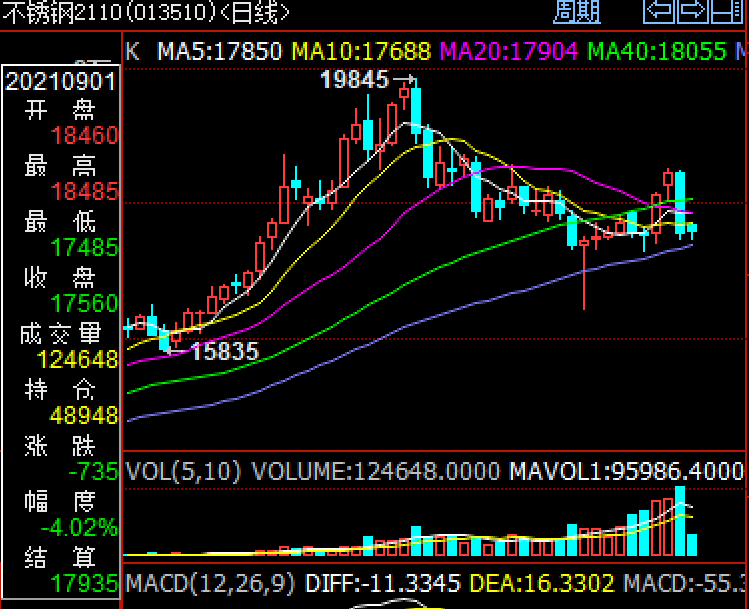Click the 涨跌 label in data panel

60,446
